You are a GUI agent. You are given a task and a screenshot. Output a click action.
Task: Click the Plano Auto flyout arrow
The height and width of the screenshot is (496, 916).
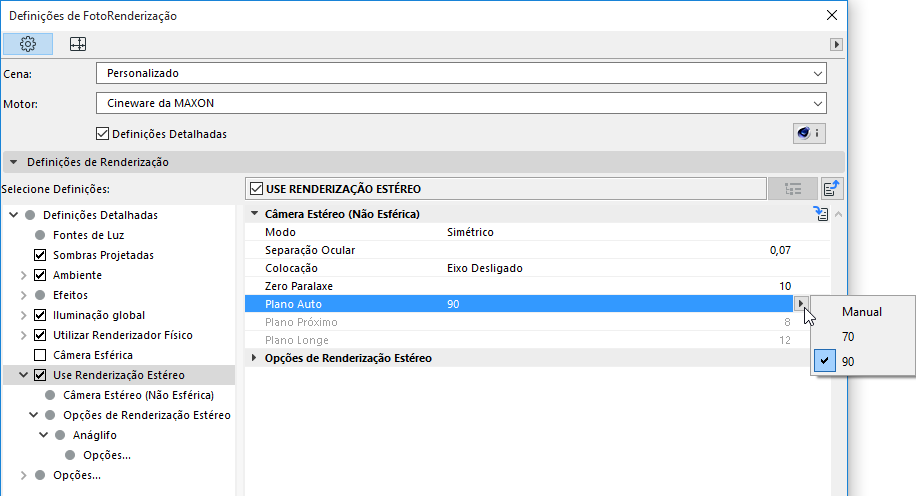tap(800, 304)
